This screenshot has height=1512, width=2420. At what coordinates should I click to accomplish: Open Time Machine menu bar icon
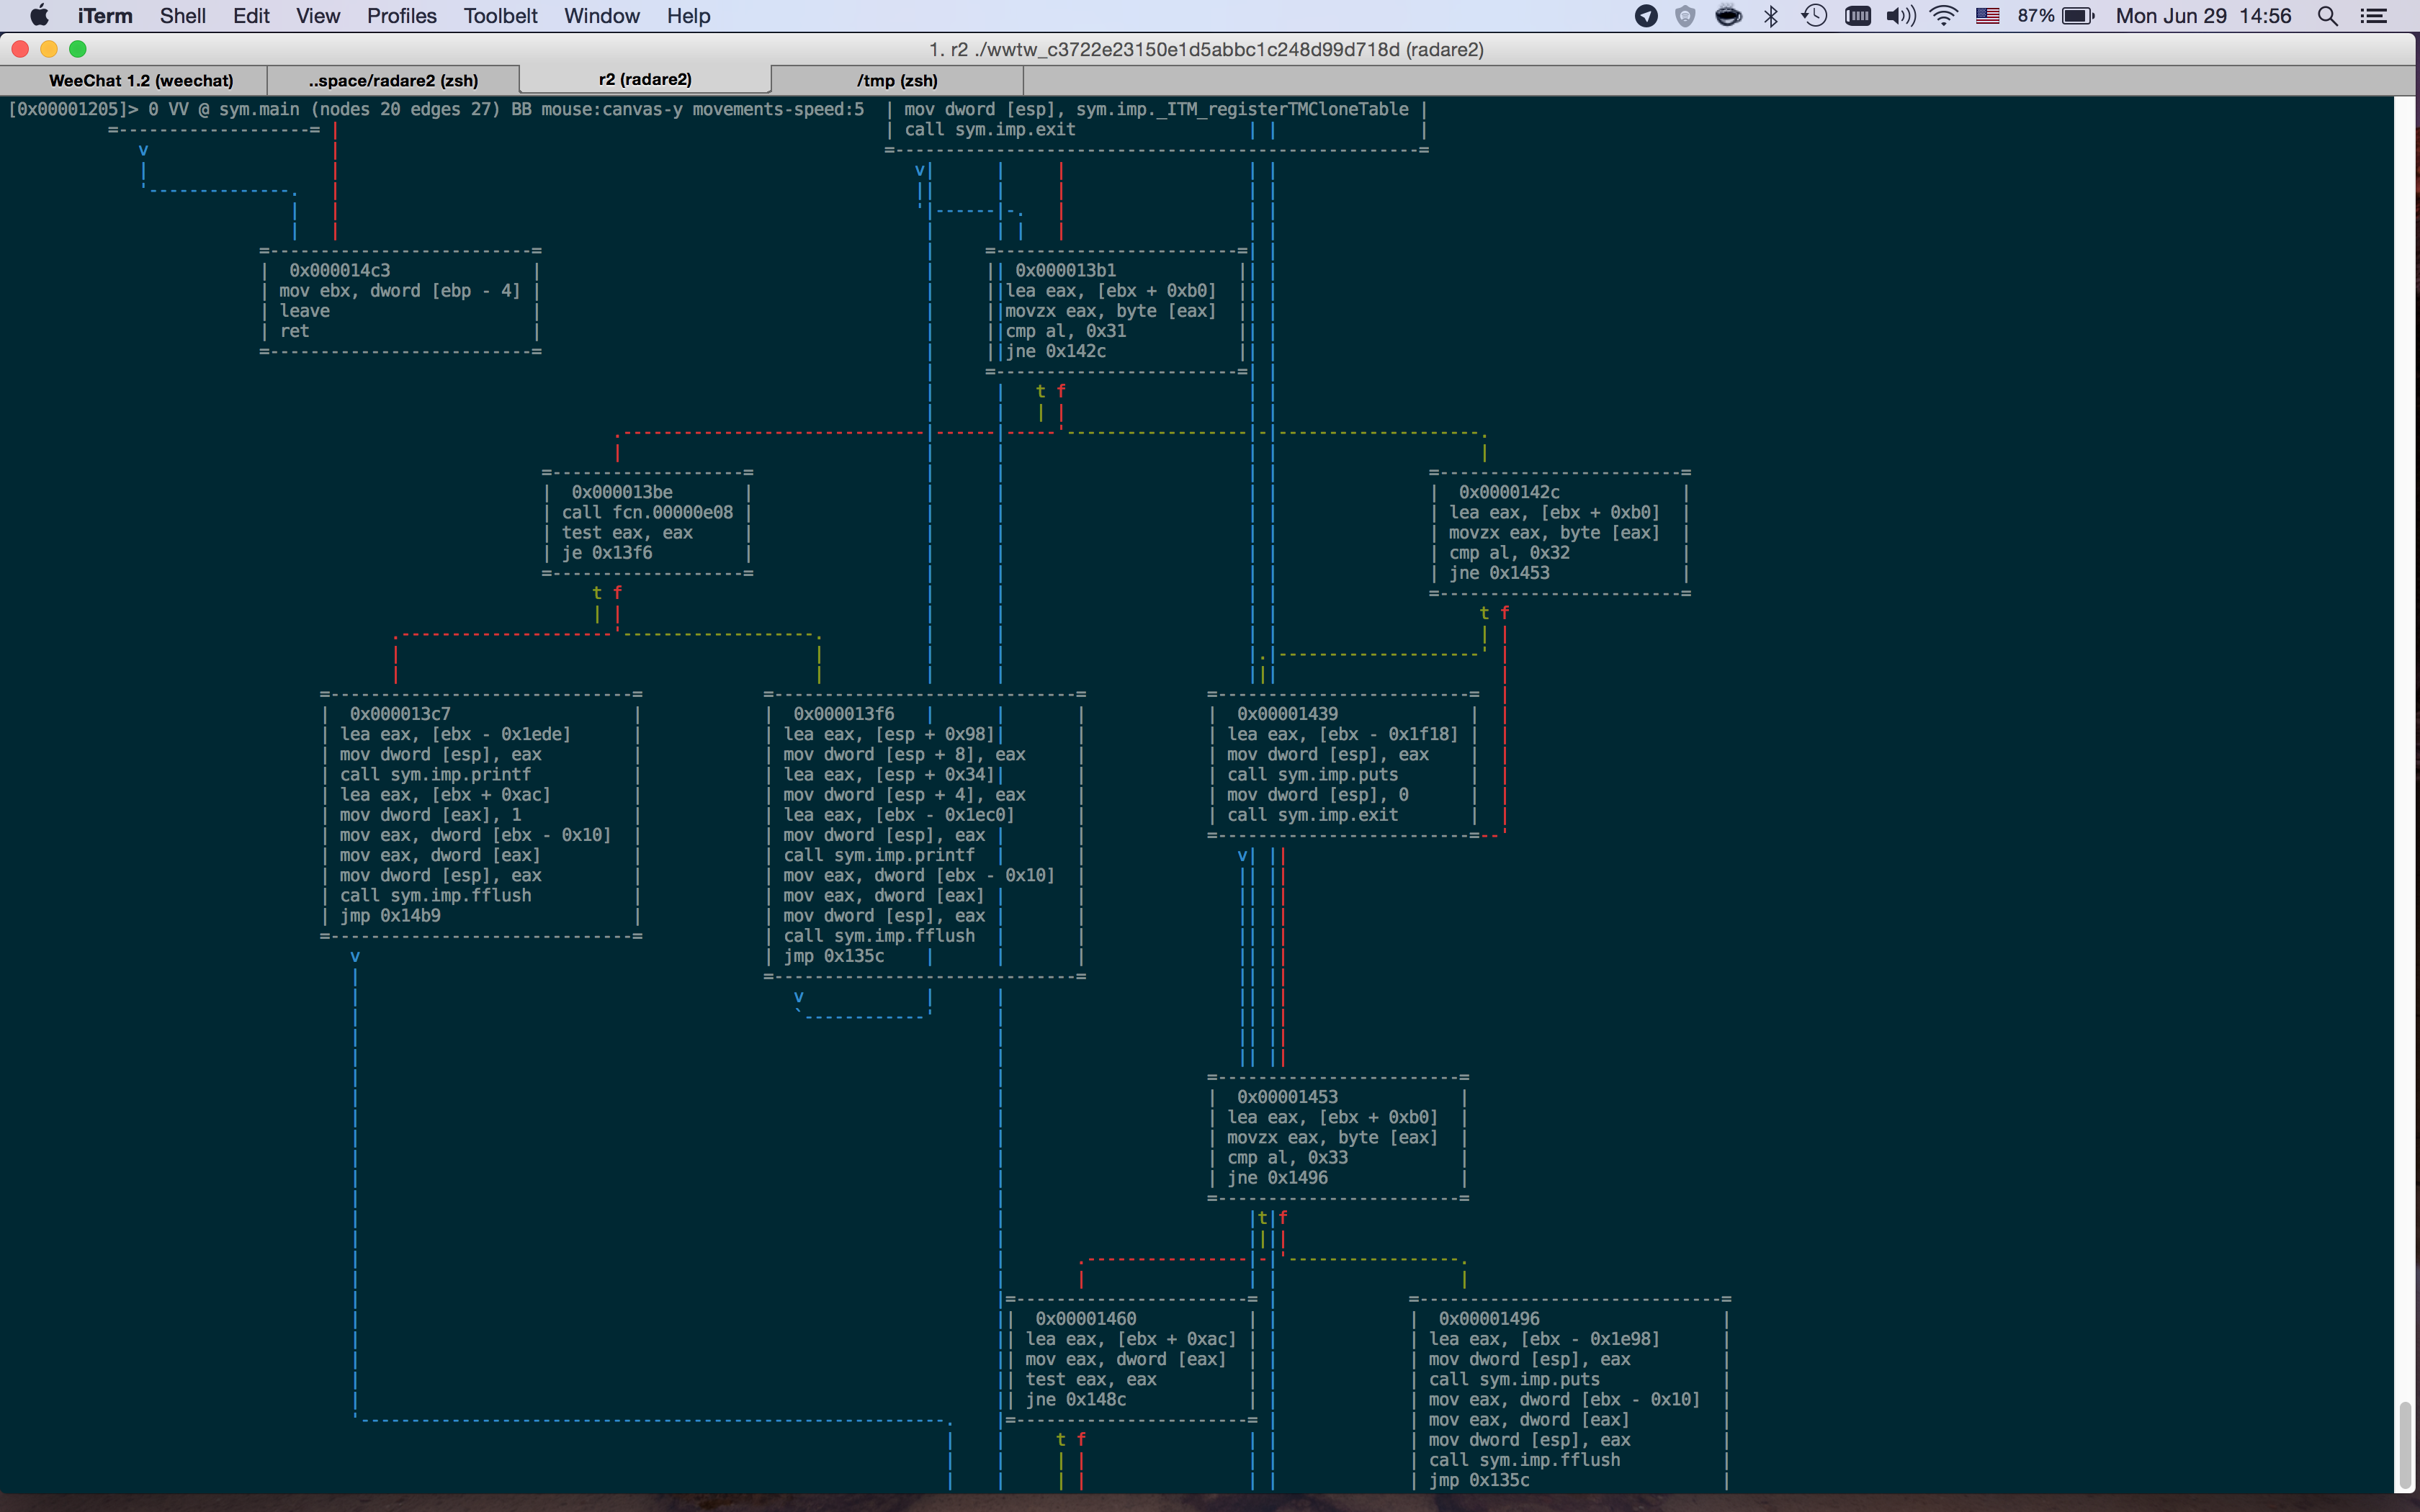1814,15
